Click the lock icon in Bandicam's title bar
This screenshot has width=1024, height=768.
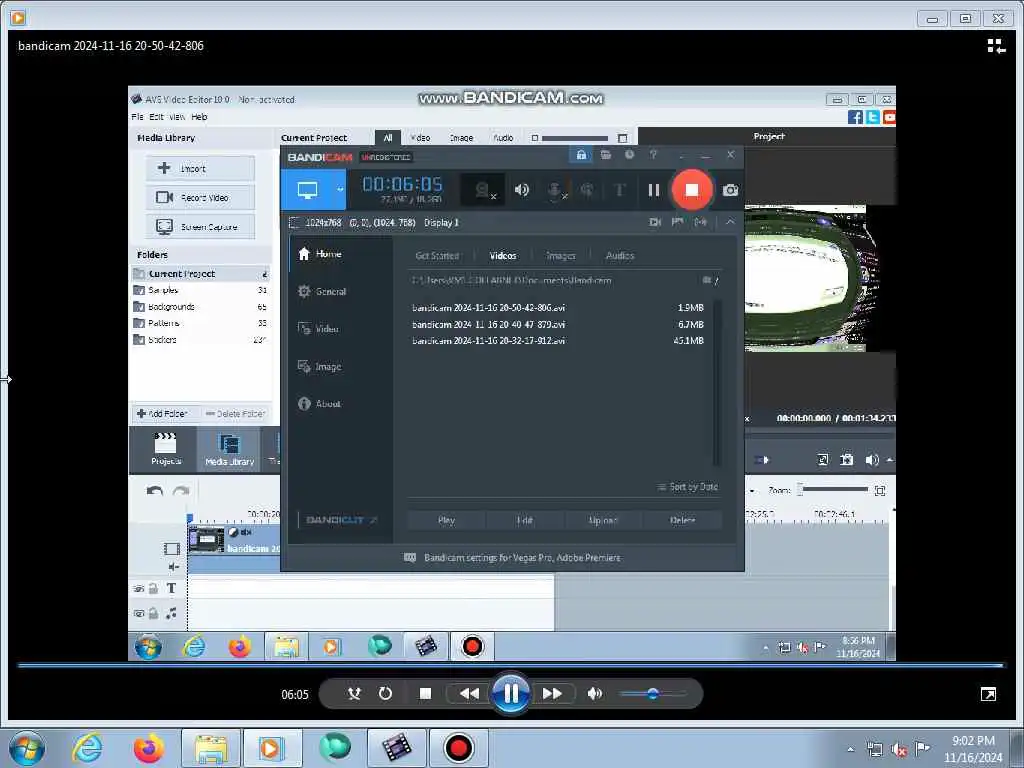click(581, 155)
